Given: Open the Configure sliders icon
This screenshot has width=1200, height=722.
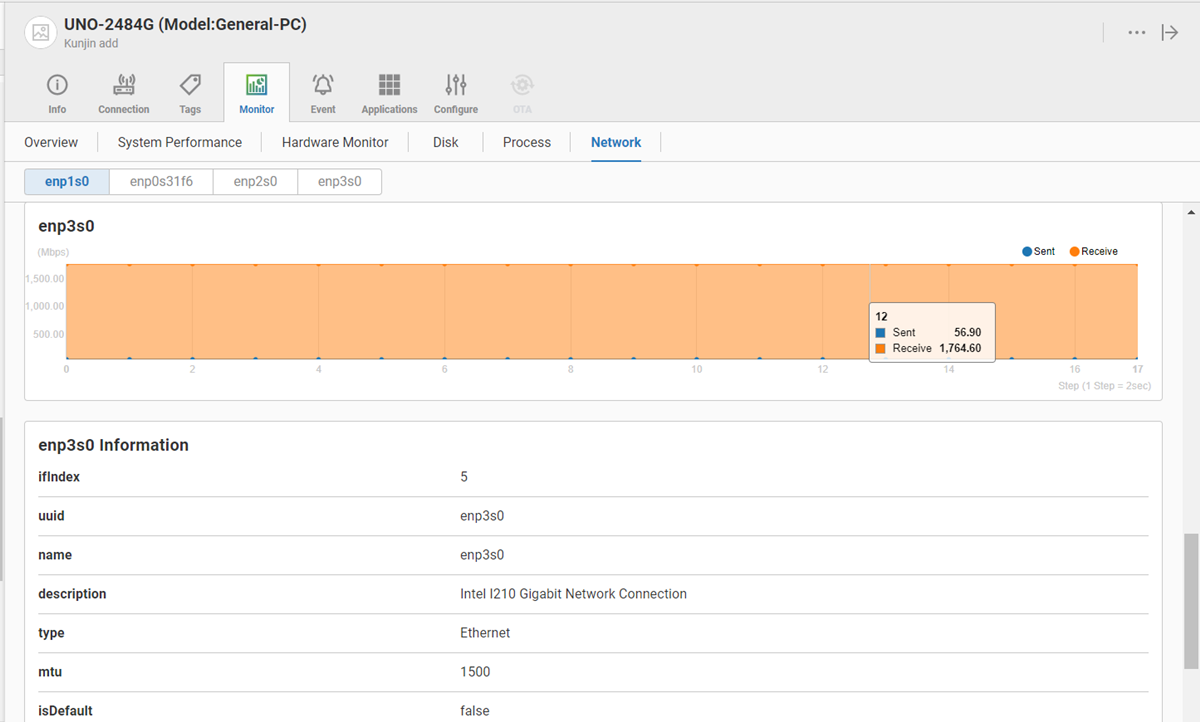Looking at the screenshot, I should point(456,85).
